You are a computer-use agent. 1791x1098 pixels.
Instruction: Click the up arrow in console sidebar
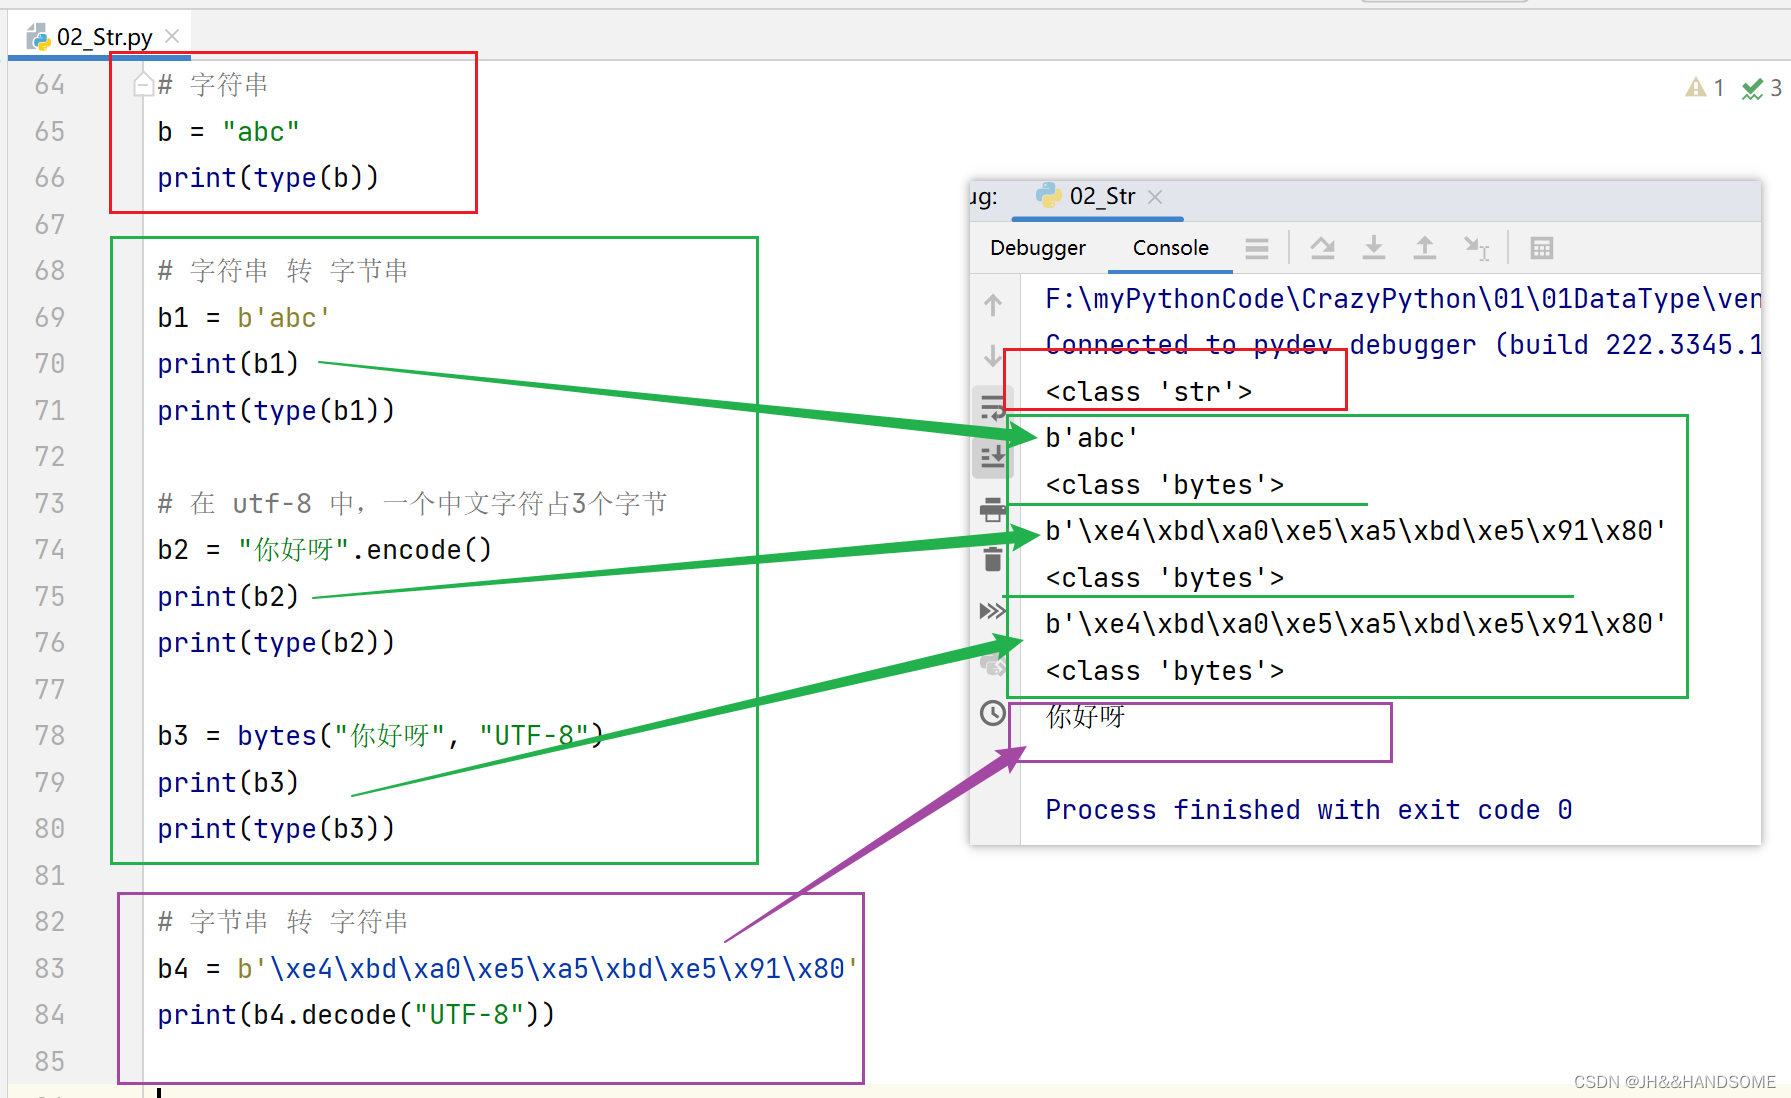(x=992, y=304)
